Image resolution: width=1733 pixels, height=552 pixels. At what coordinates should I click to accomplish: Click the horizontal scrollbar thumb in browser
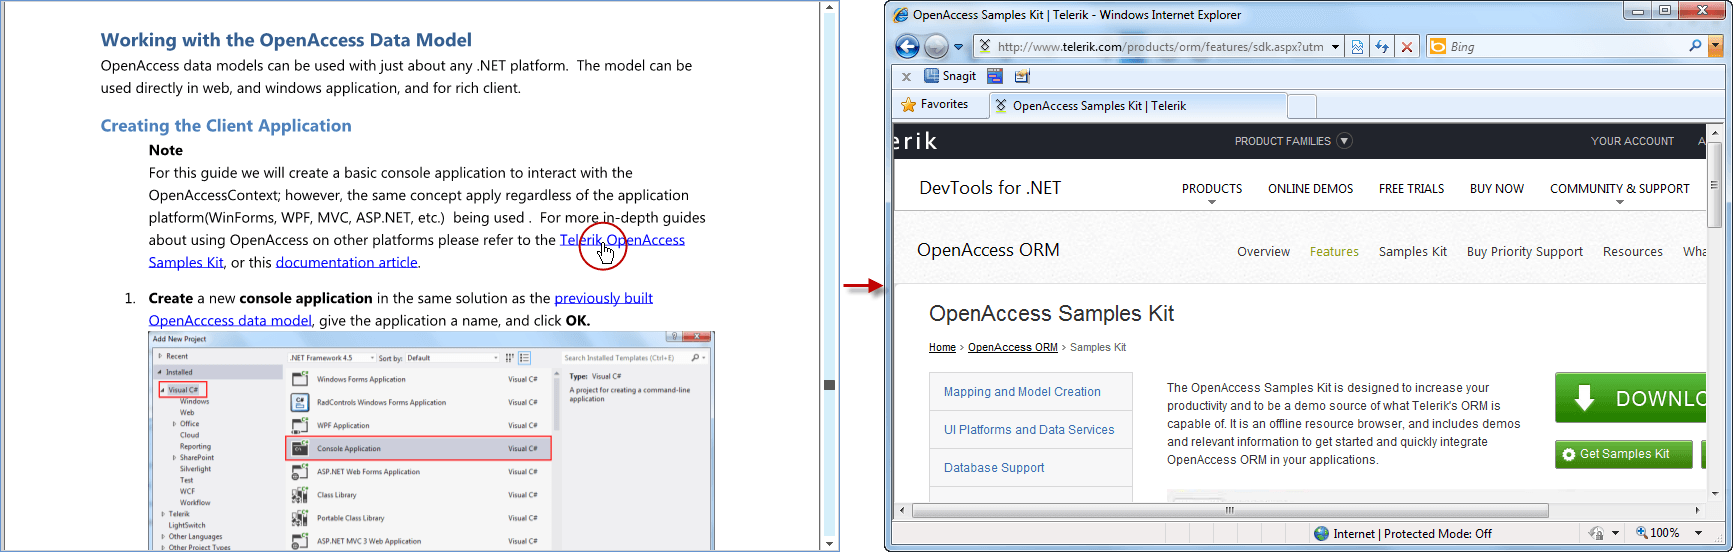click(x=1230, y=510)
